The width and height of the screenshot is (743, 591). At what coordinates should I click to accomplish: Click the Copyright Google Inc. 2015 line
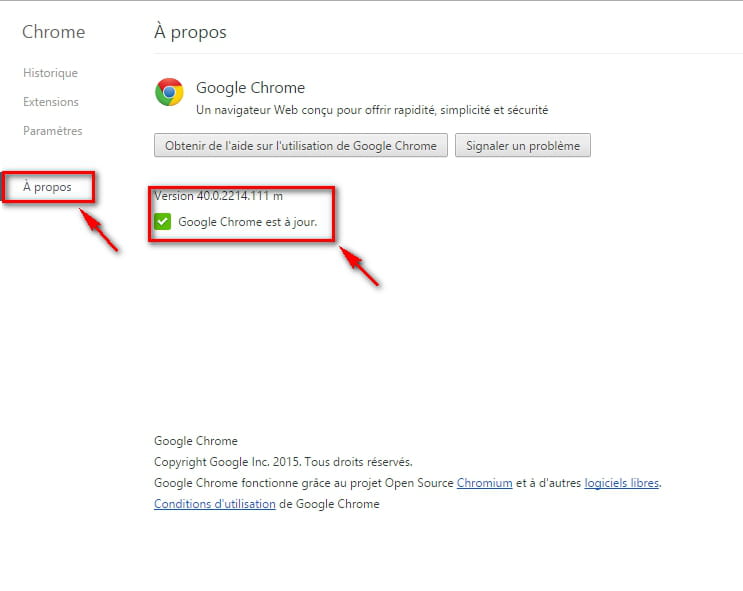pyautogui.click(x=283, y=462)
